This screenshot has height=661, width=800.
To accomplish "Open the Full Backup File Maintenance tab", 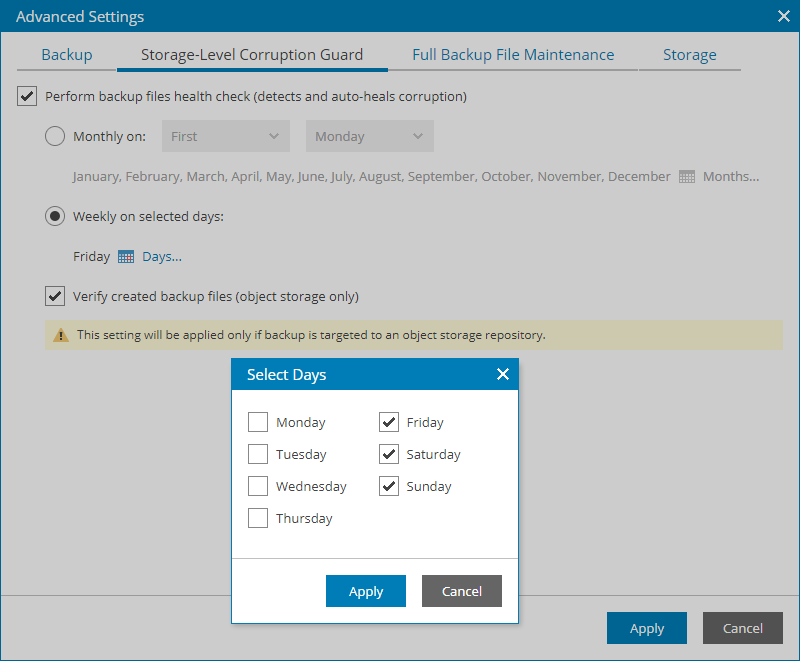I will coord(513,55).
